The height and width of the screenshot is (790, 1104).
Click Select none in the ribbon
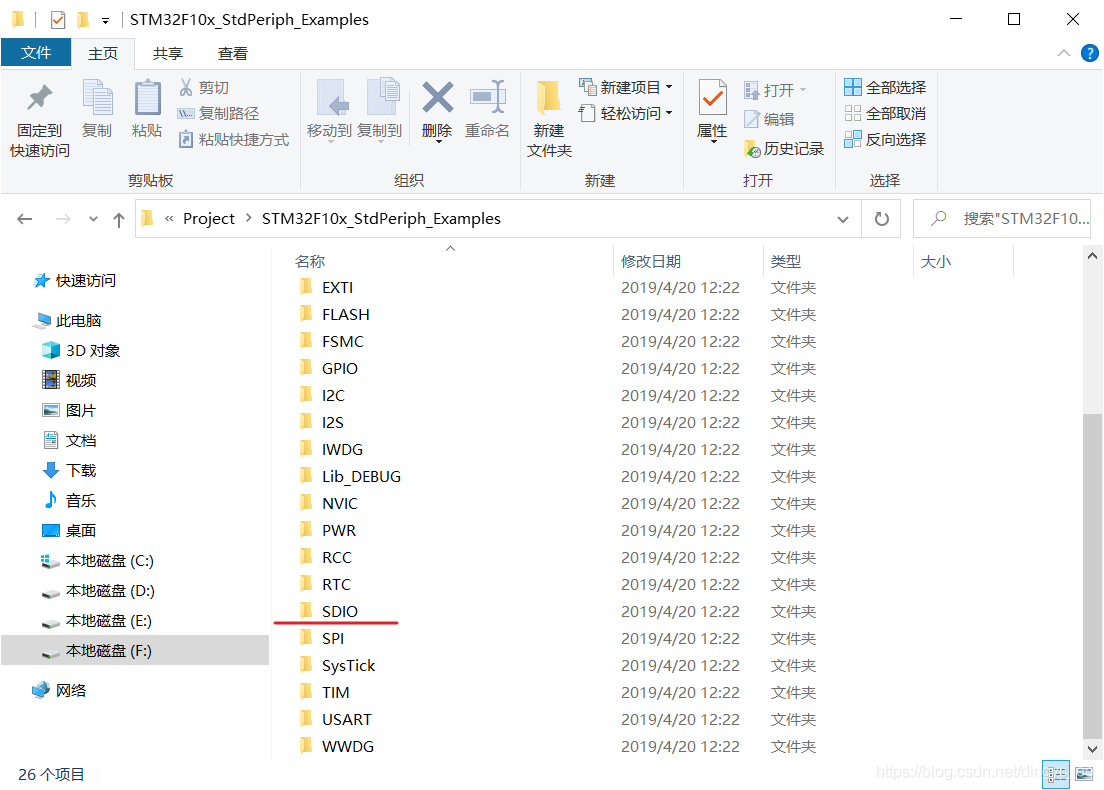(x=885, y=113)
